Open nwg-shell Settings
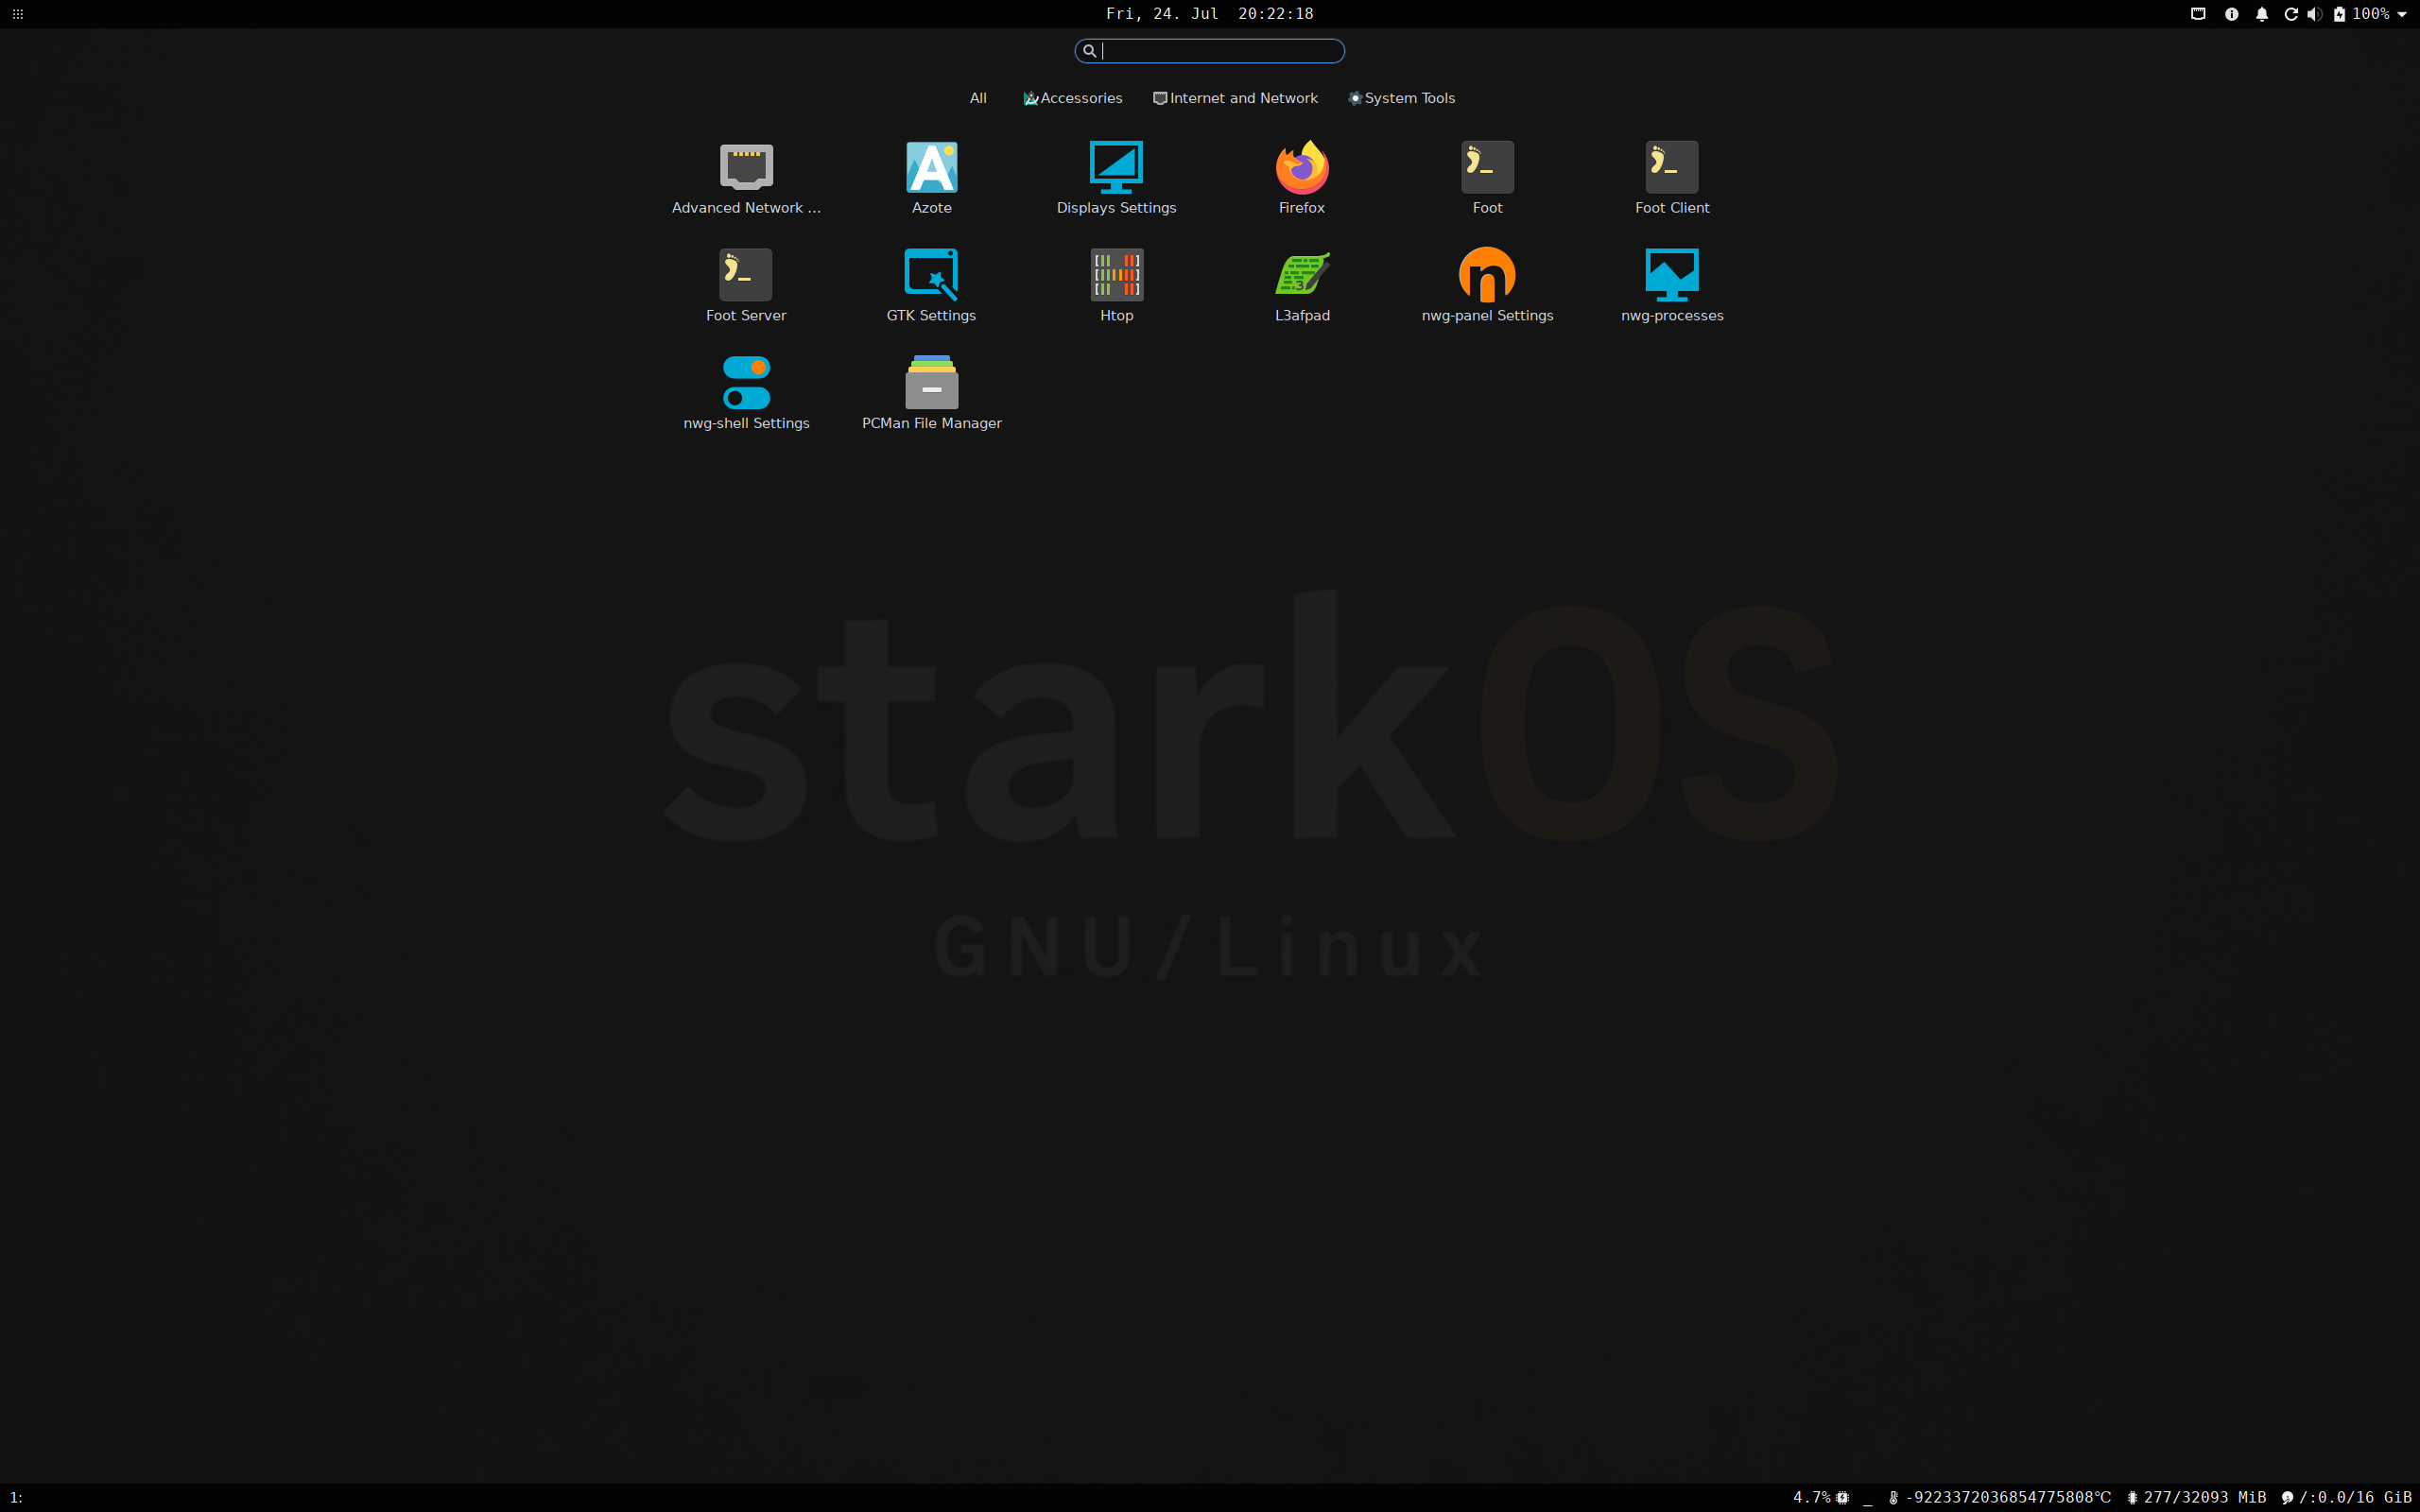 pyautogui.click(x=746, y=393)
